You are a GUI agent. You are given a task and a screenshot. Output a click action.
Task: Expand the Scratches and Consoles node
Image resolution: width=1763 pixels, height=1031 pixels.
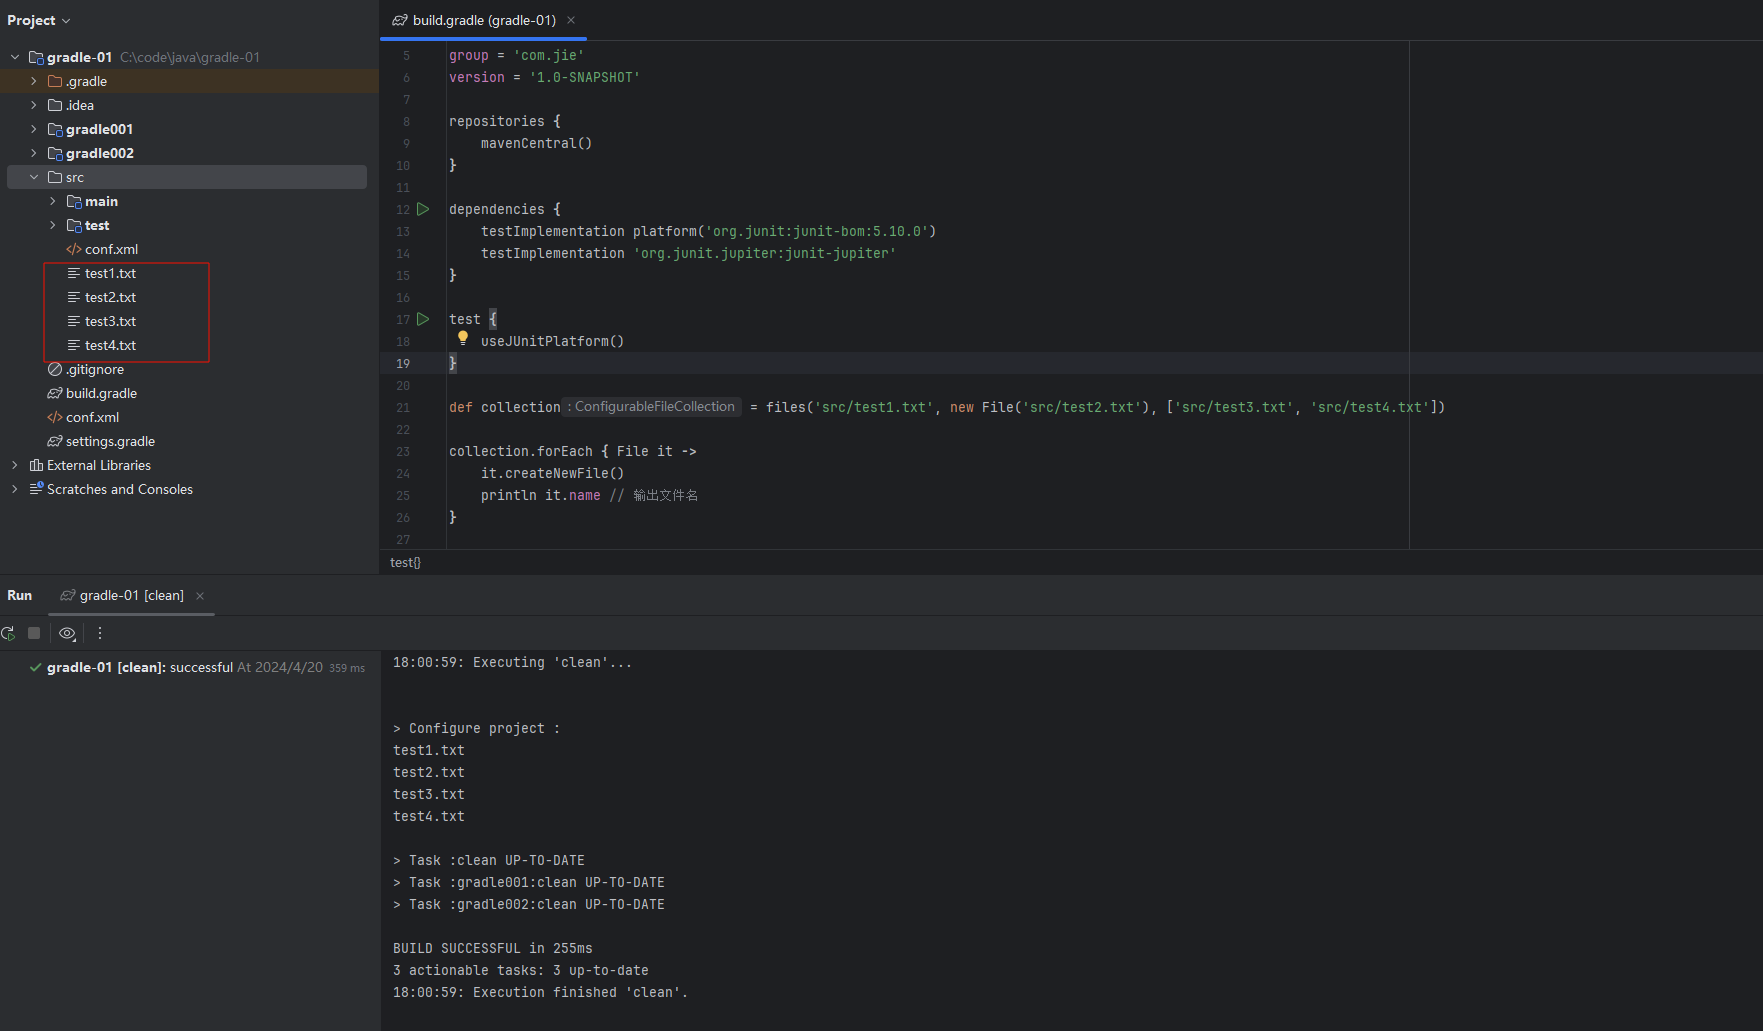coord(15,489)
